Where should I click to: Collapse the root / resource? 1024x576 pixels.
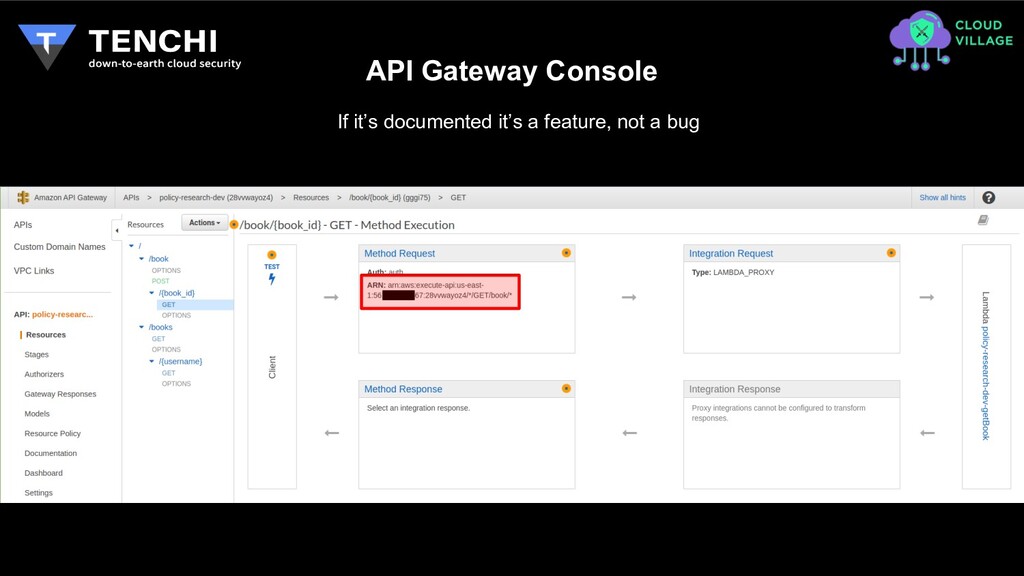click(131, 246)
